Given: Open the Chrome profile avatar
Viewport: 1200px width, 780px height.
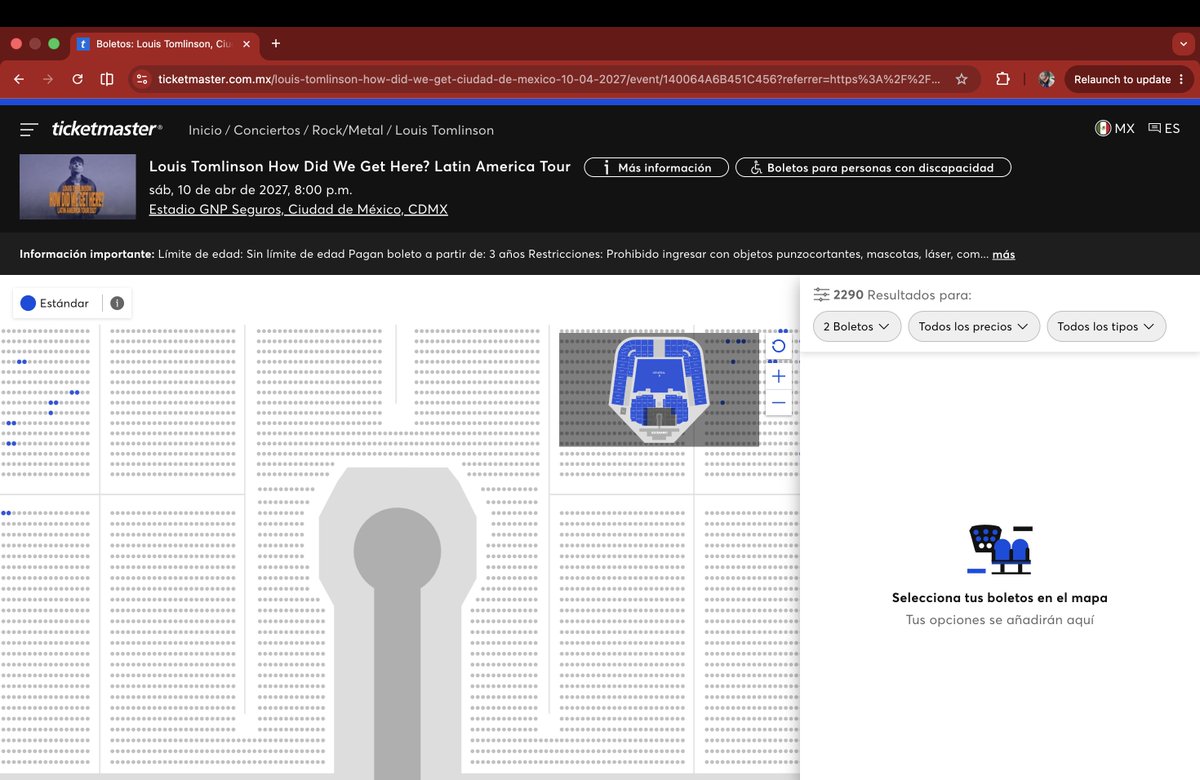Looking at the screenshot, I should (x=1047, y=79).
